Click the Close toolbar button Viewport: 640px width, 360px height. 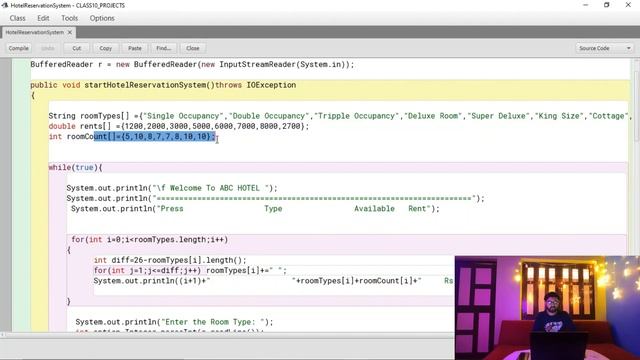tap(193, 48)
